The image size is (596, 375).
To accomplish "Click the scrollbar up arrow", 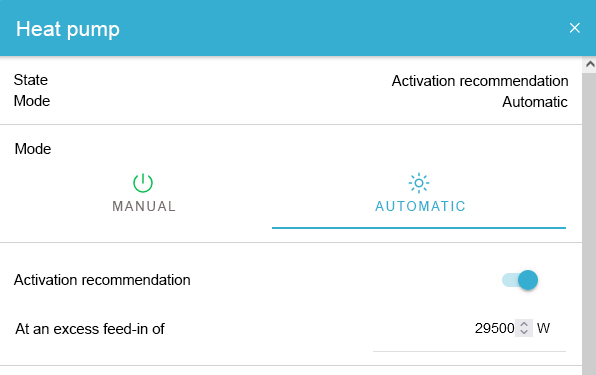I will click(590, 65).
